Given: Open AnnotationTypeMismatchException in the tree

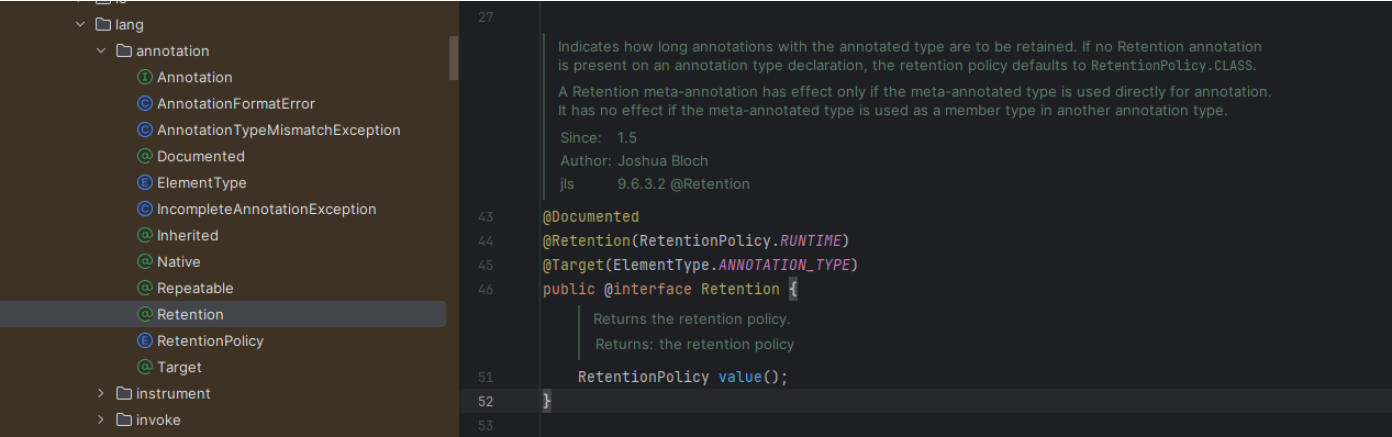Looking at the screenshot, I should (x=278, y=130).
